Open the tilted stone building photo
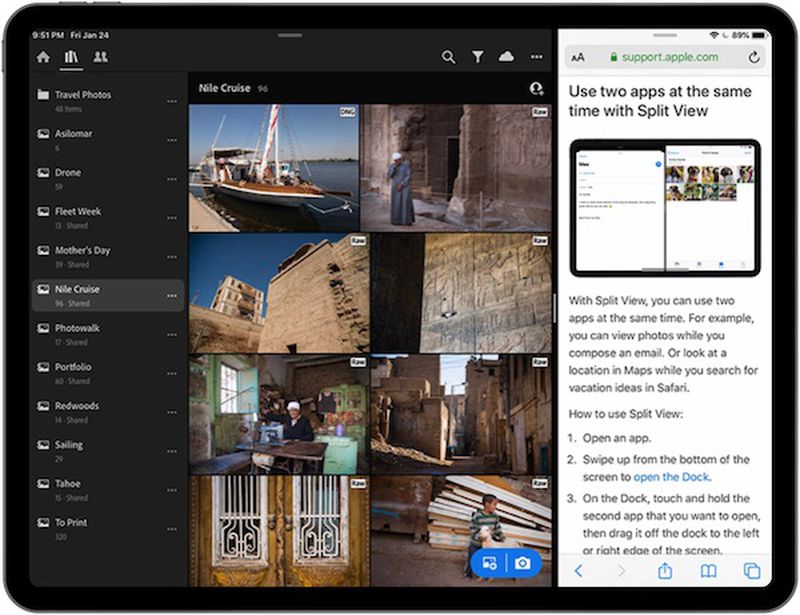This screenshot has height=615, width=800. (279, 293)
